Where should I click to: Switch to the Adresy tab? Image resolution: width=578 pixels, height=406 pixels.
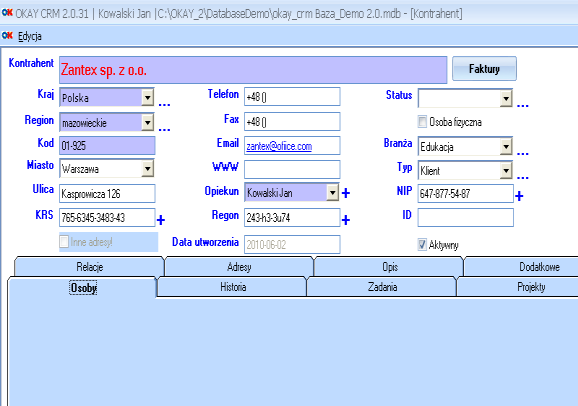click(x=239, y=267)
